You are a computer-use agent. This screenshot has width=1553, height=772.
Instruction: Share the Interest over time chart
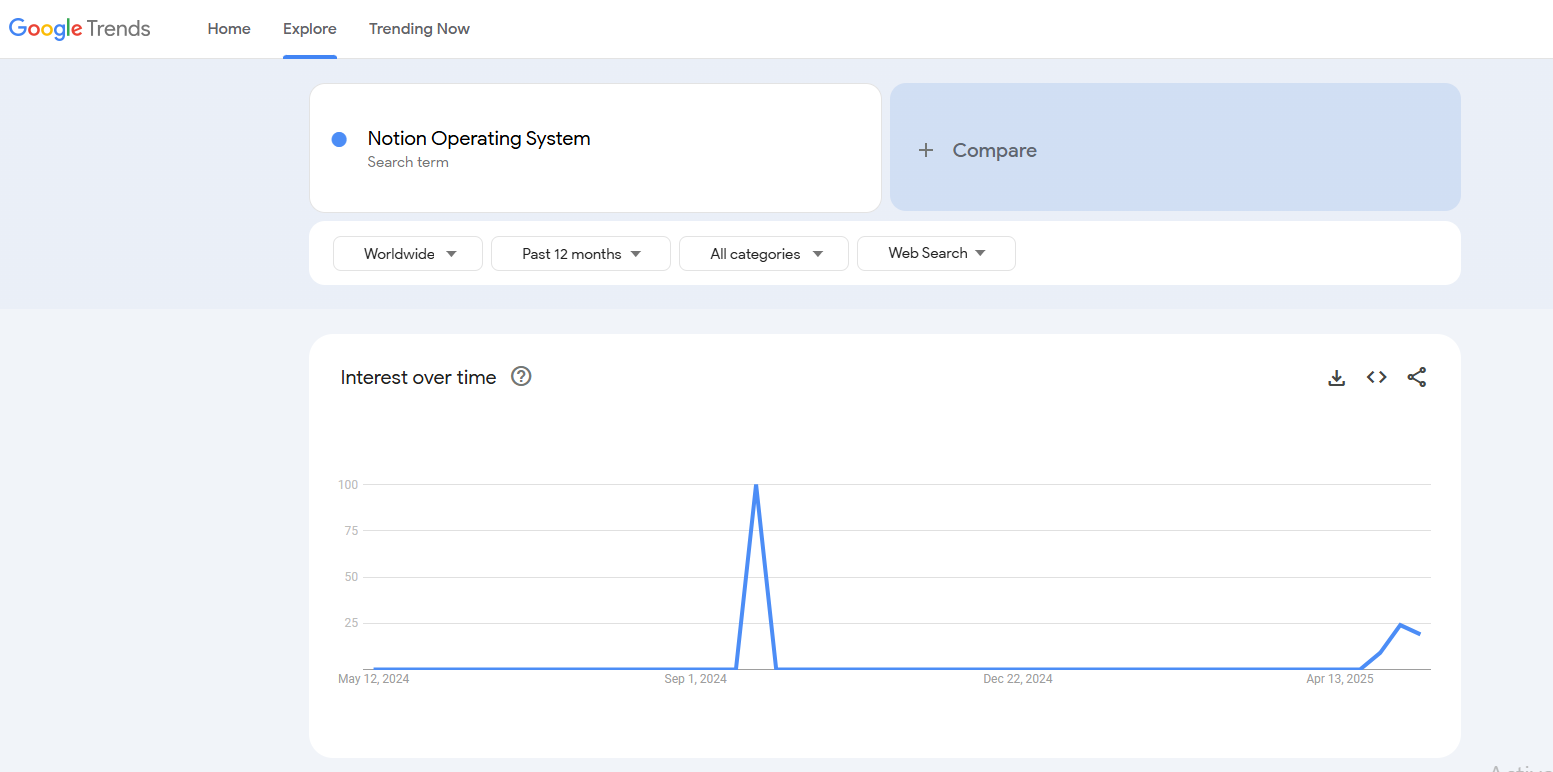1417,377
